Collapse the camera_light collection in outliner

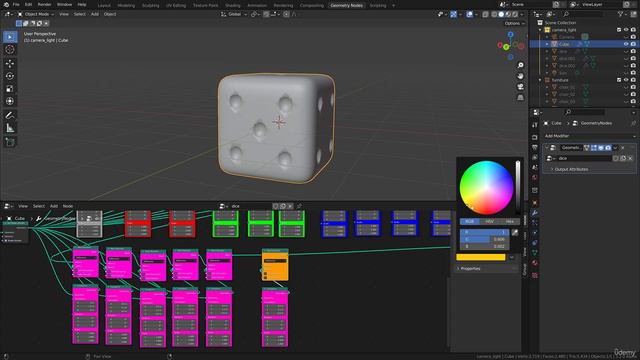click(x=540, y=30)
